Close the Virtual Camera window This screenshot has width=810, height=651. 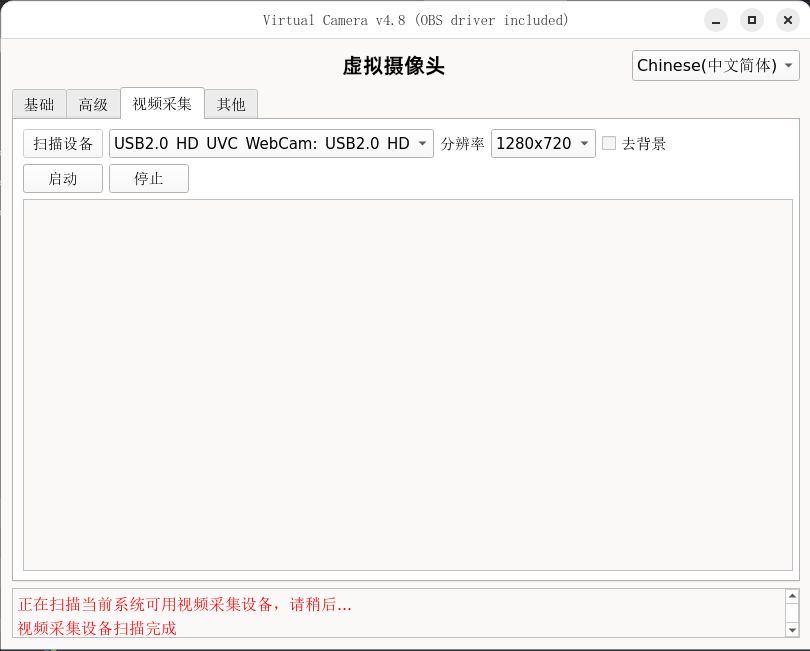point(787,20)
